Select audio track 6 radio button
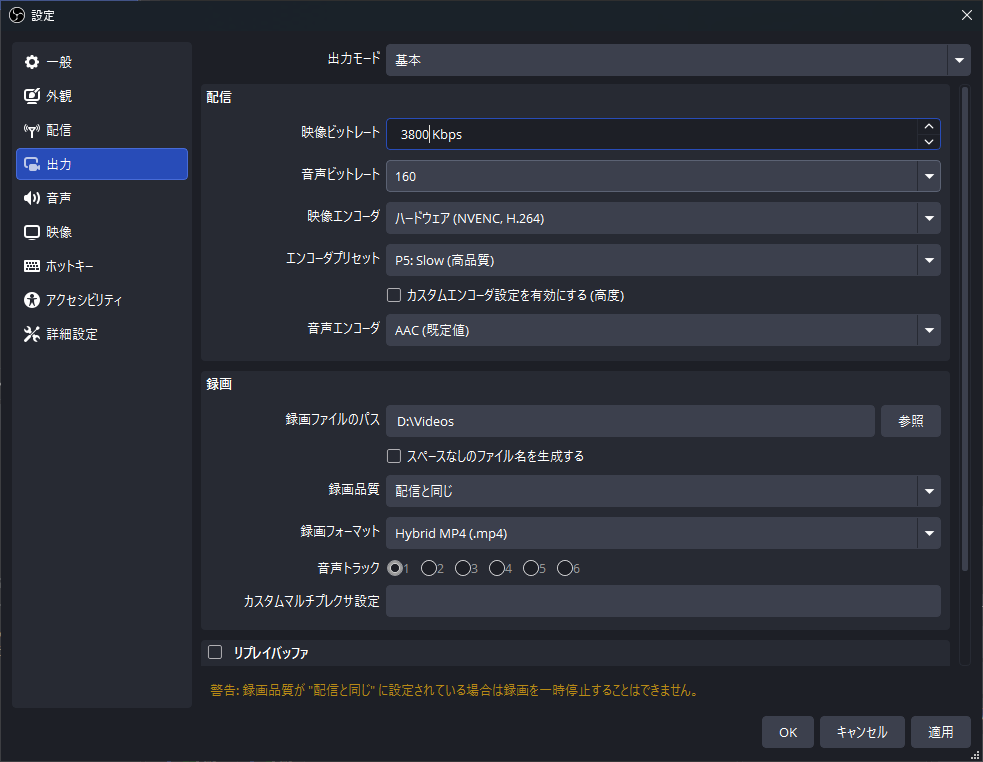The height and width of the screenshot is (762, 983). 564,568
